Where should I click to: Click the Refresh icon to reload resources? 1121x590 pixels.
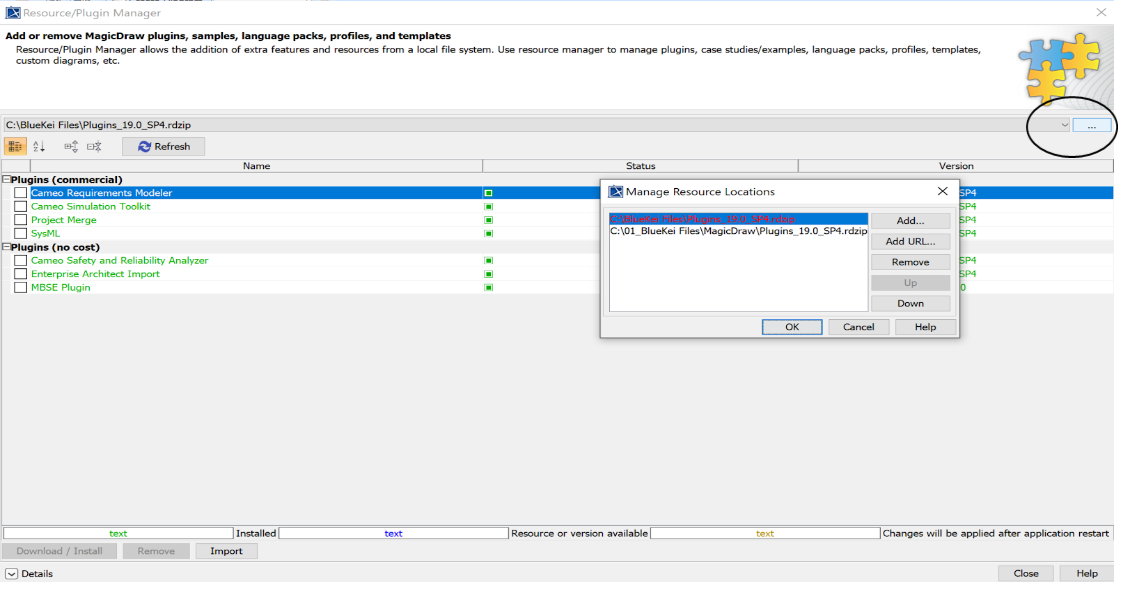(146, 146)
